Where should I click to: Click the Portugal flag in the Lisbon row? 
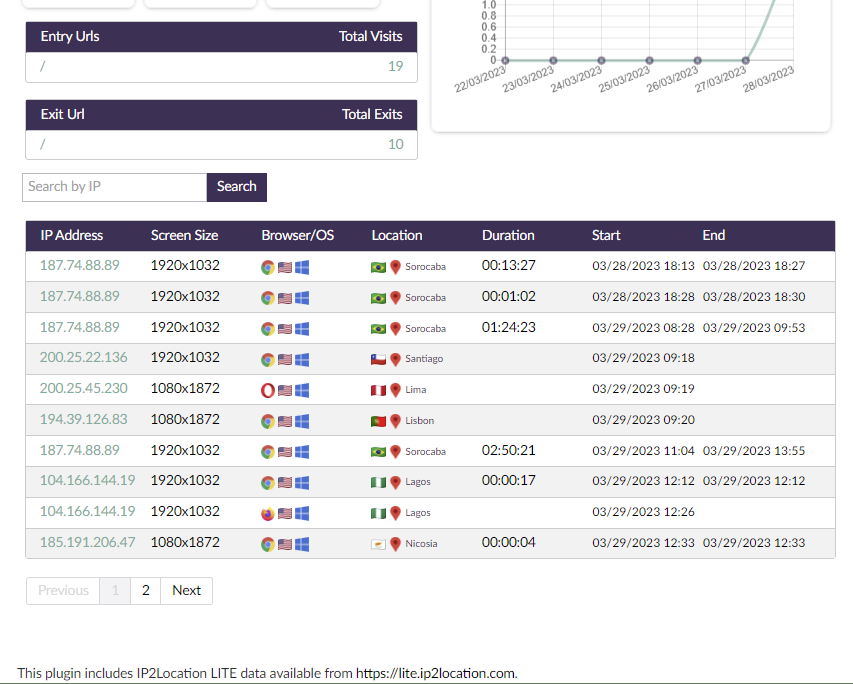click(378, 421)
